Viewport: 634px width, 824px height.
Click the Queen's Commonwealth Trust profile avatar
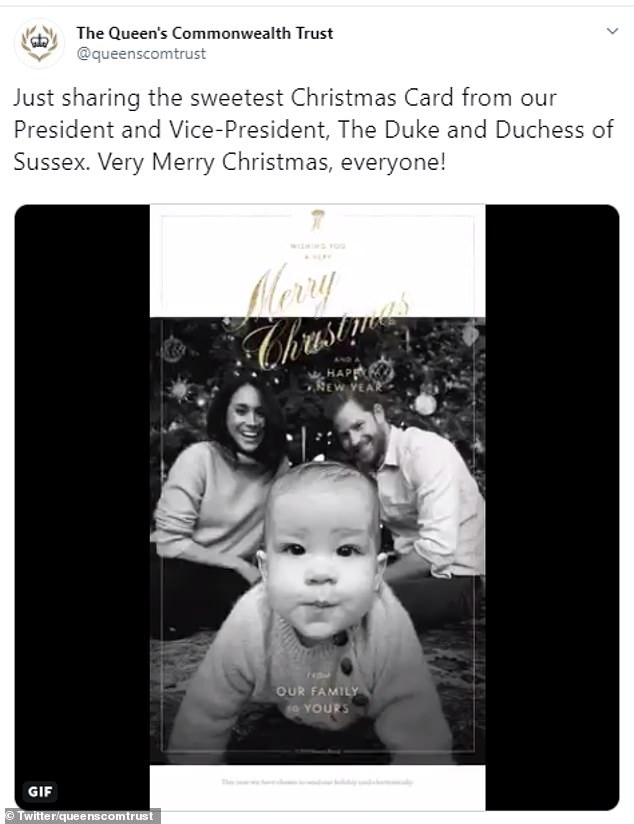click(40, 44)
